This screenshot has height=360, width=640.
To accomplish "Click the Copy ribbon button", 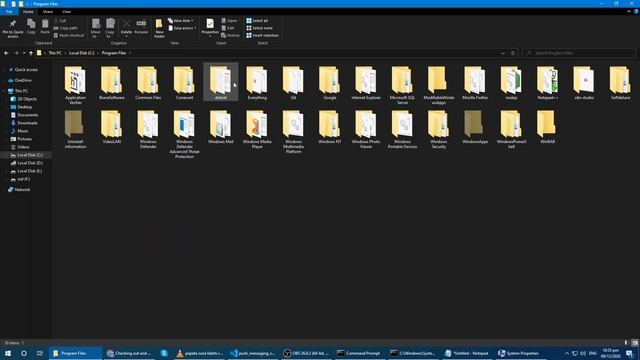I will 31,27.
